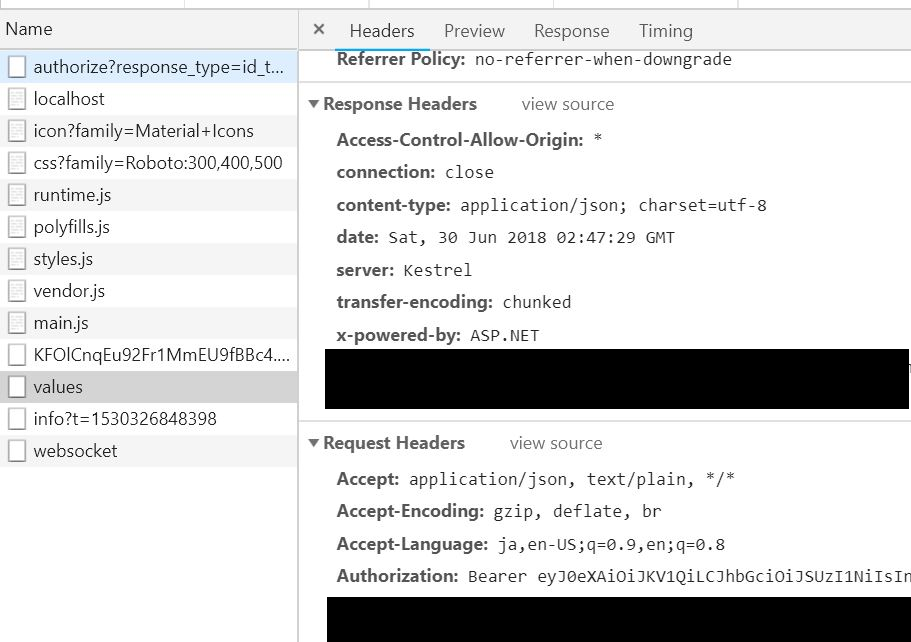Switch to the Response tab
Viewport: 911px width, 642px height.
point(572,31)
